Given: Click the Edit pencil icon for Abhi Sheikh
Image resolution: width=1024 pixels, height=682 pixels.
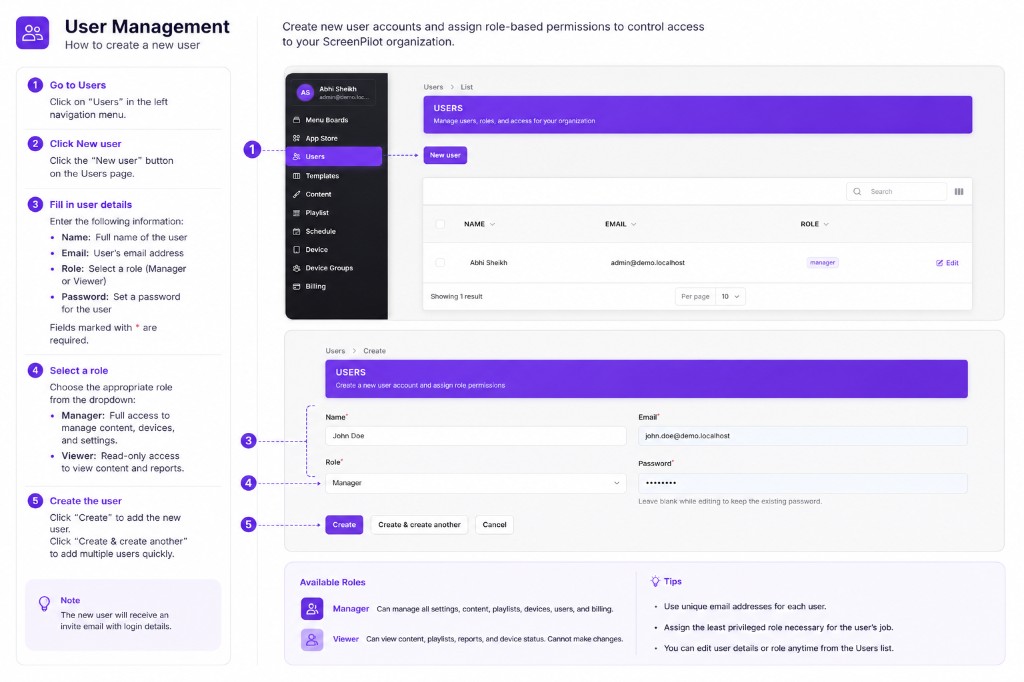Looking at the screenshot, I should click(939, 263).
